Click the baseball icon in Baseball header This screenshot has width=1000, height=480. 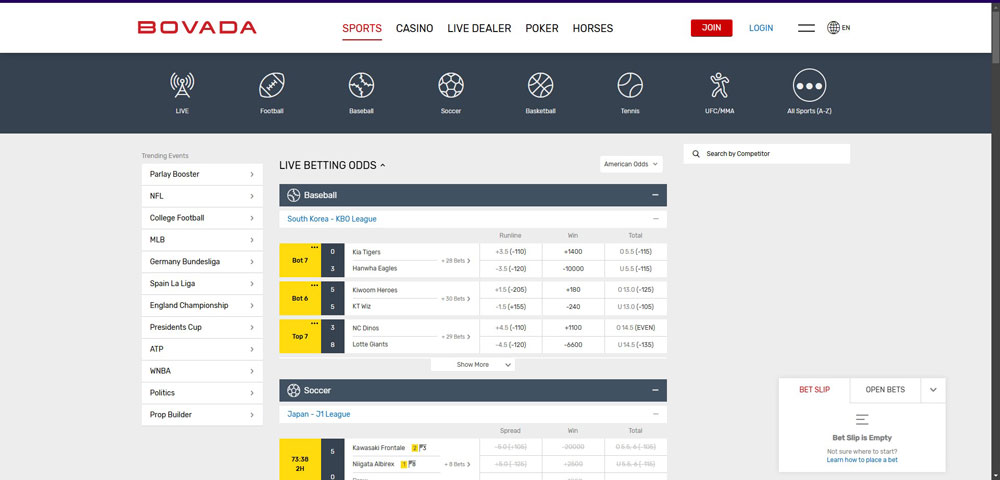pos(293,195)
